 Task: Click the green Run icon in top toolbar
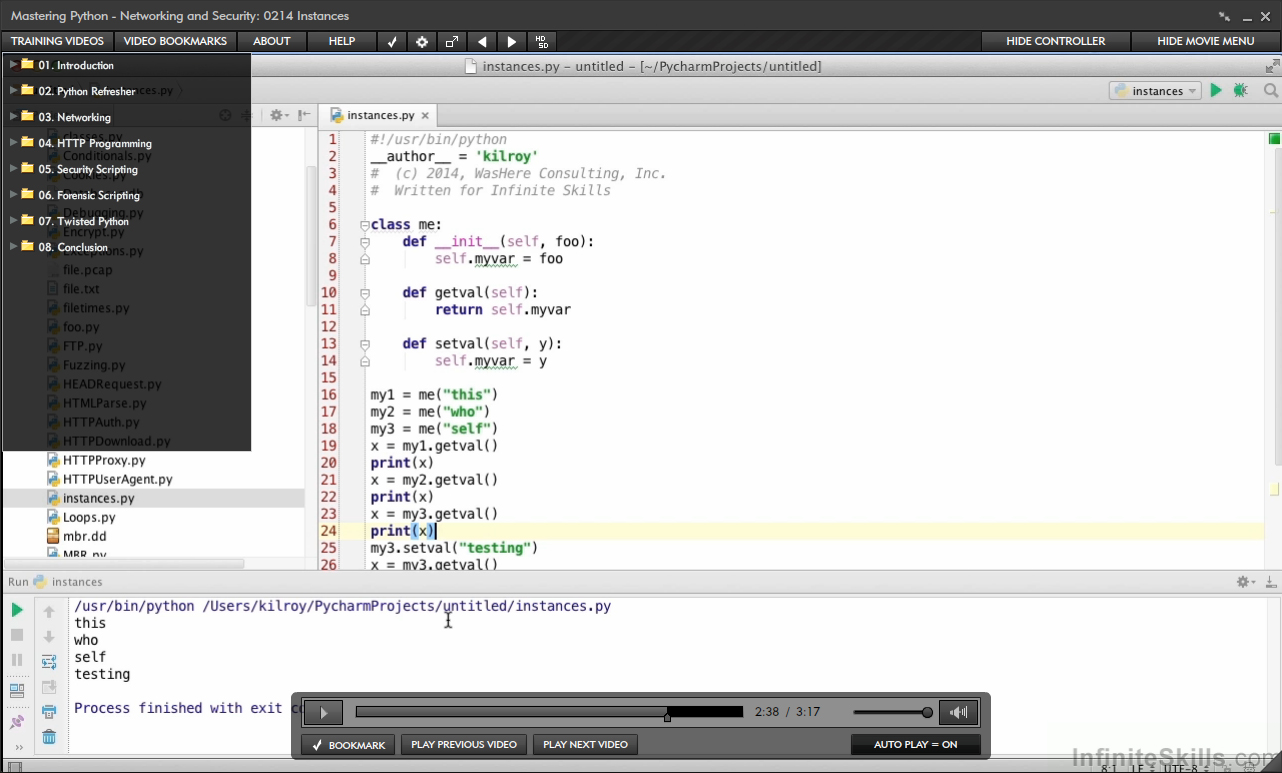pos(1216,90)
